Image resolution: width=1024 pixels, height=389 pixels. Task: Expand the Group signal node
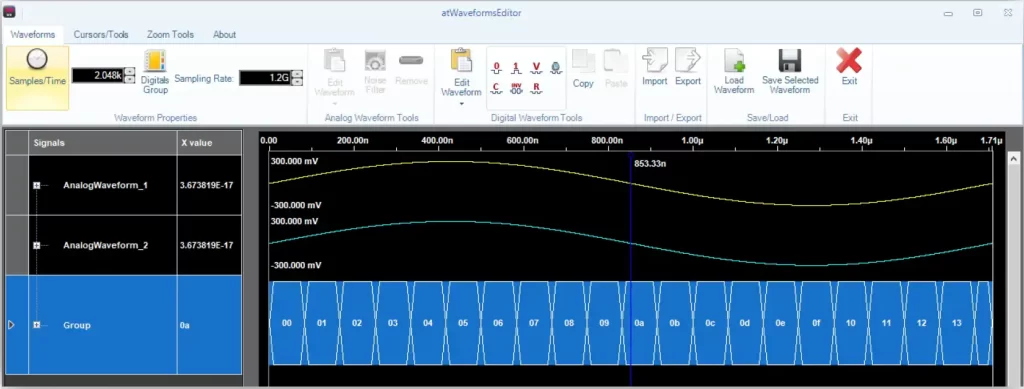pyautogui.click(x=37, y=325)
